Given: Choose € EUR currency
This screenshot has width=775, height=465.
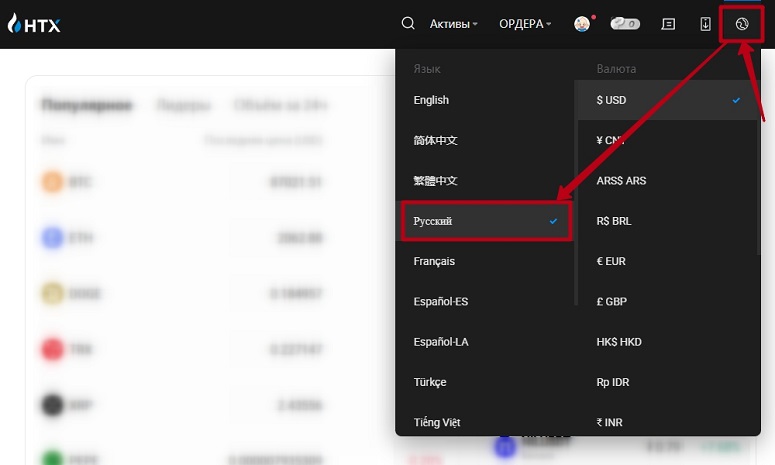Looking at the screenshot, I should coord(667,261).
